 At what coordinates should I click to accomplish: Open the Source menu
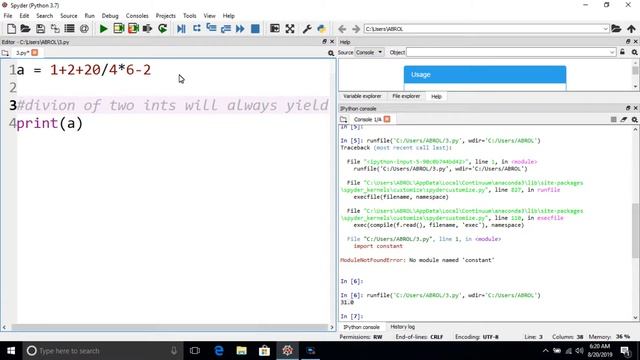(x=69, y=16)
